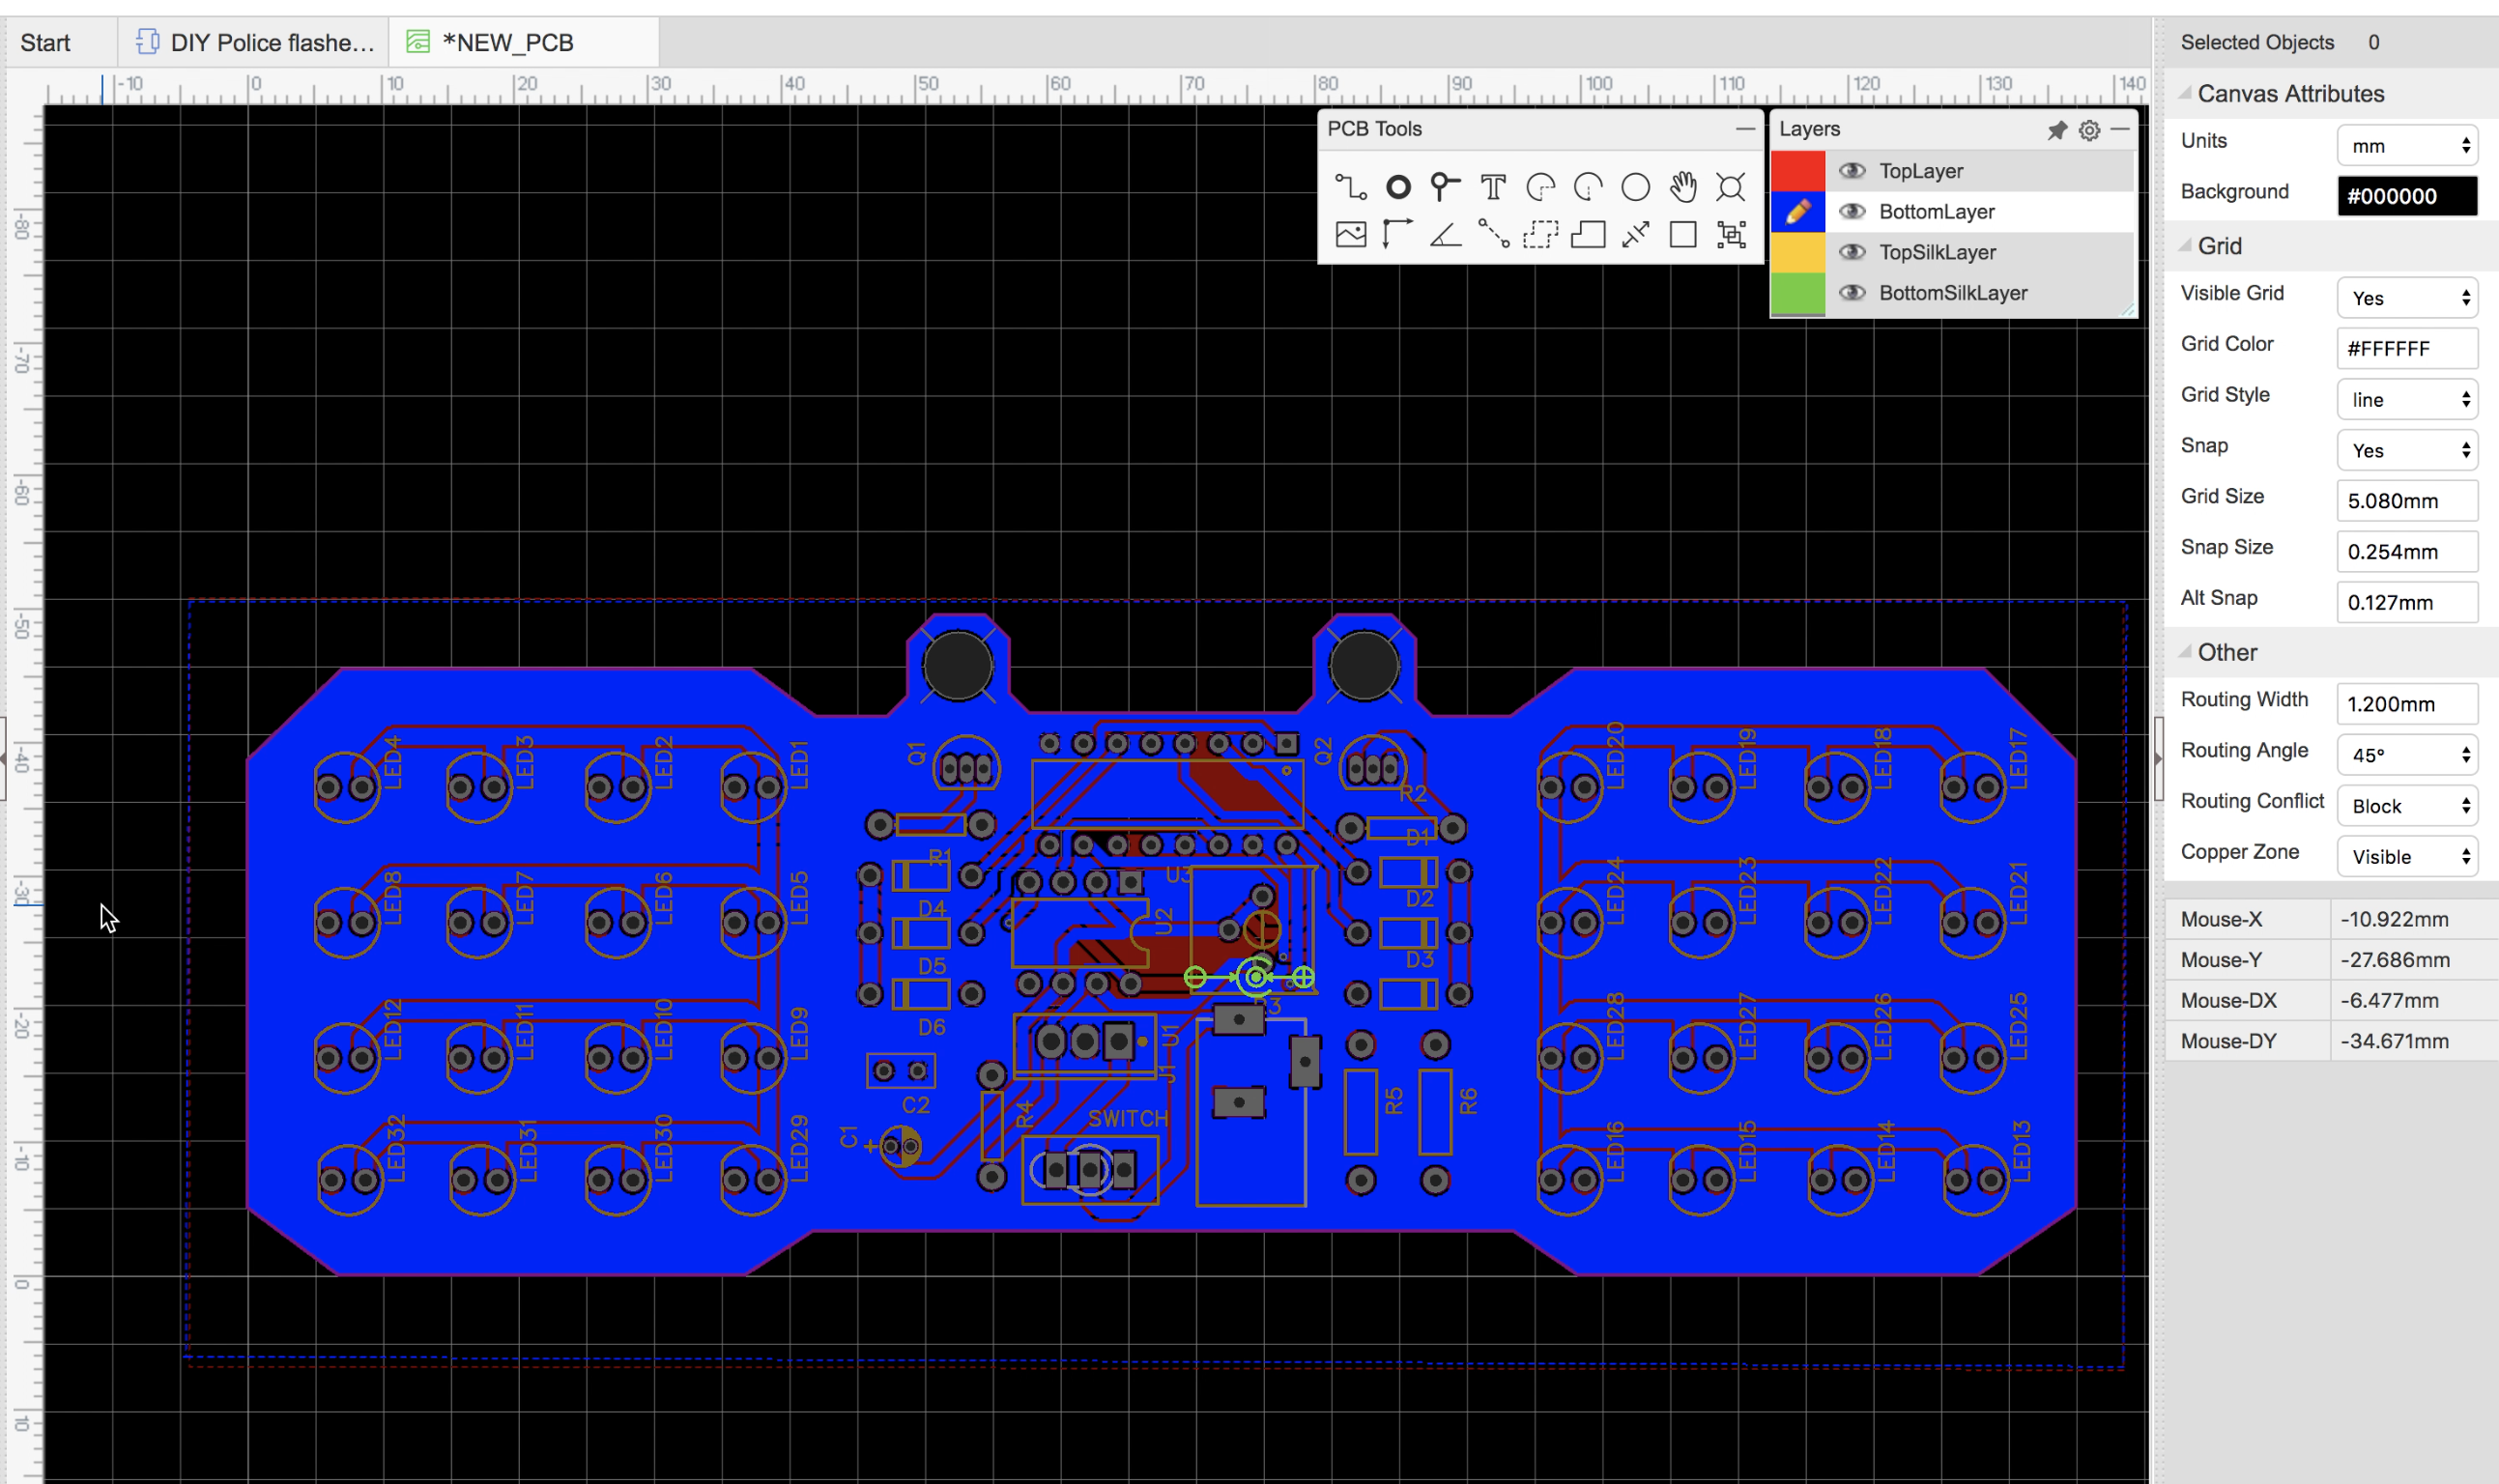Toggle TopLayer visibility eye icon
The image size is (2499, 1484).
(x=1851, y=170)
